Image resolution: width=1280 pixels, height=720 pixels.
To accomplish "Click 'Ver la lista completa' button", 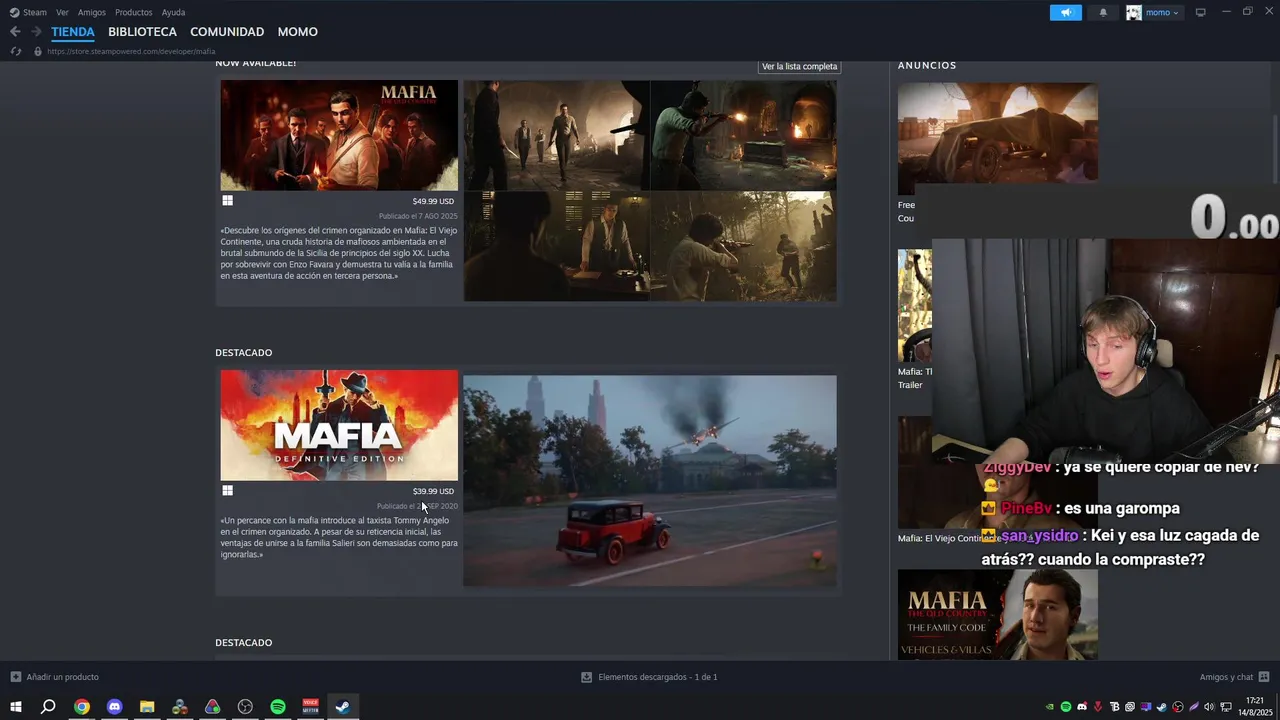I will 799,66.
